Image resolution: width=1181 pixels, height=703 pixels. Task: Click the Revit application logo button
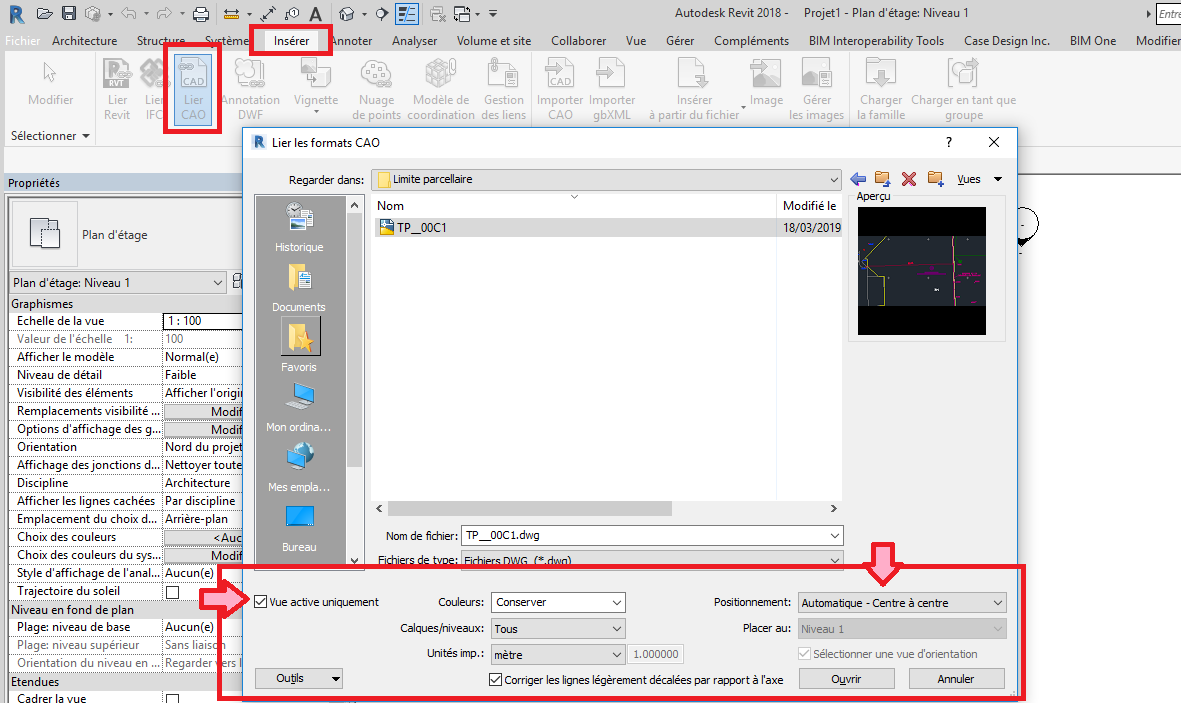[x=16, y=14]
